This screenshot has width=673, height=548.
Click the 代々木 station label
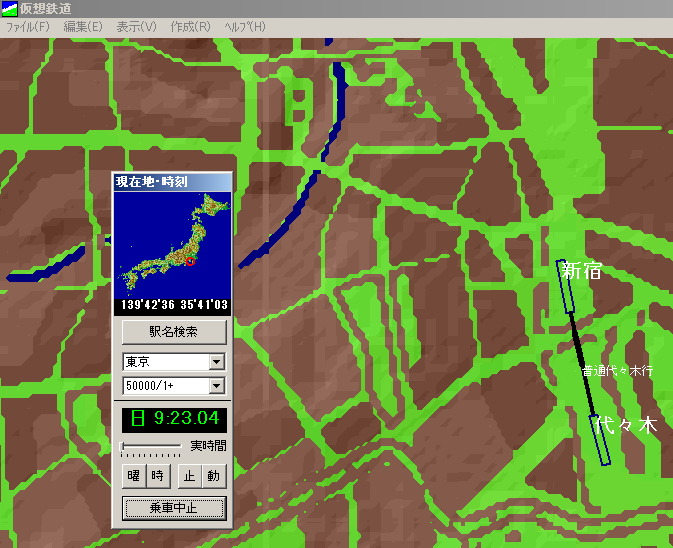point(625,425)
